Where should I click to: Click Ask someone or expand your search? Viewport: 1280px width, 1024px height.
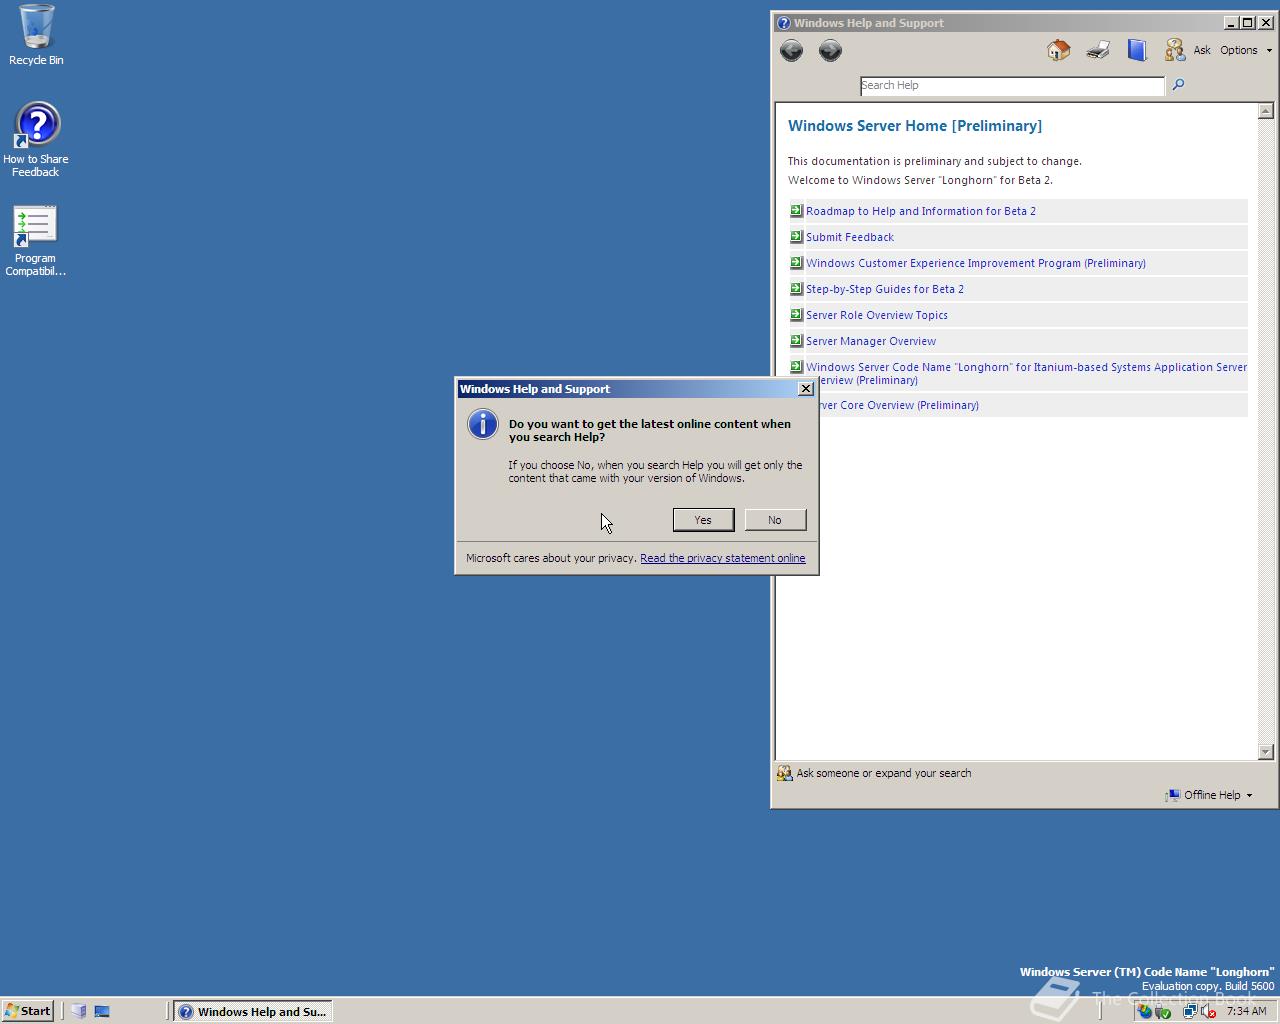[874, 773]
